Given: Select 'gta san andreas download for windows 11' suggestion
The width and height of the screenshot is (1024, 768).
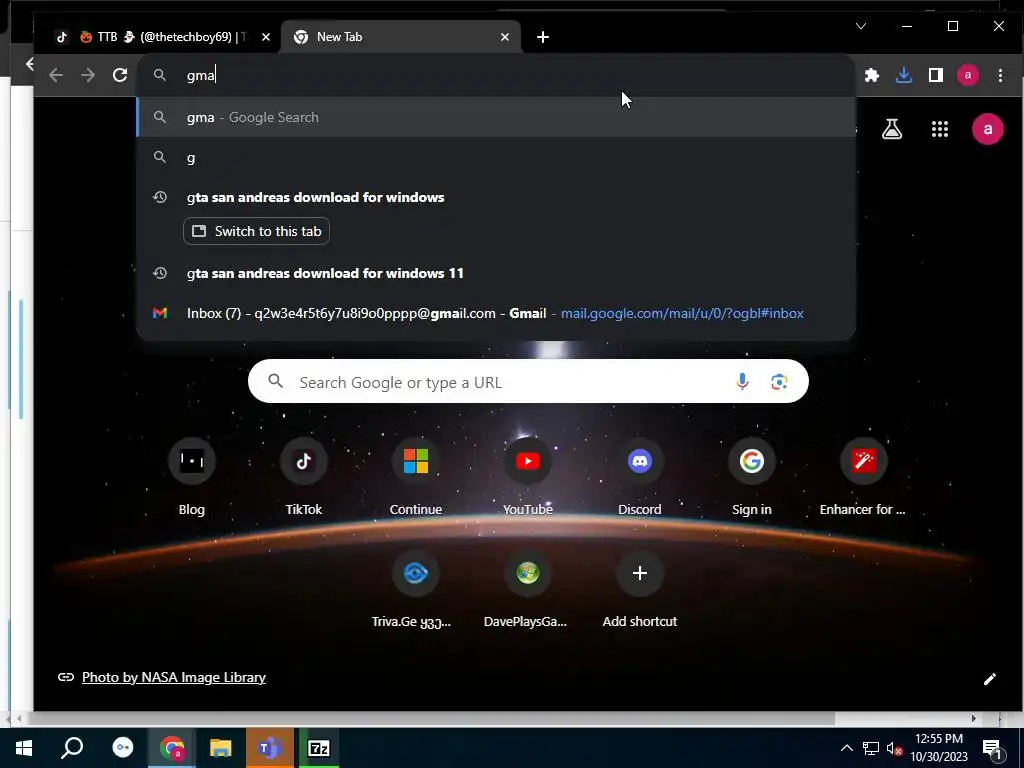Looking at the screenshot, I should [x=496, y=273].
